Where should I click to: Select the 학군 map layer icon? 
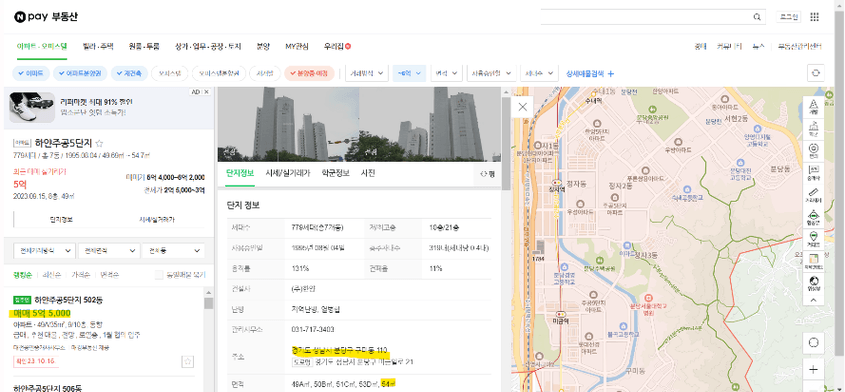pyautogui.click(x=814, y=129)
